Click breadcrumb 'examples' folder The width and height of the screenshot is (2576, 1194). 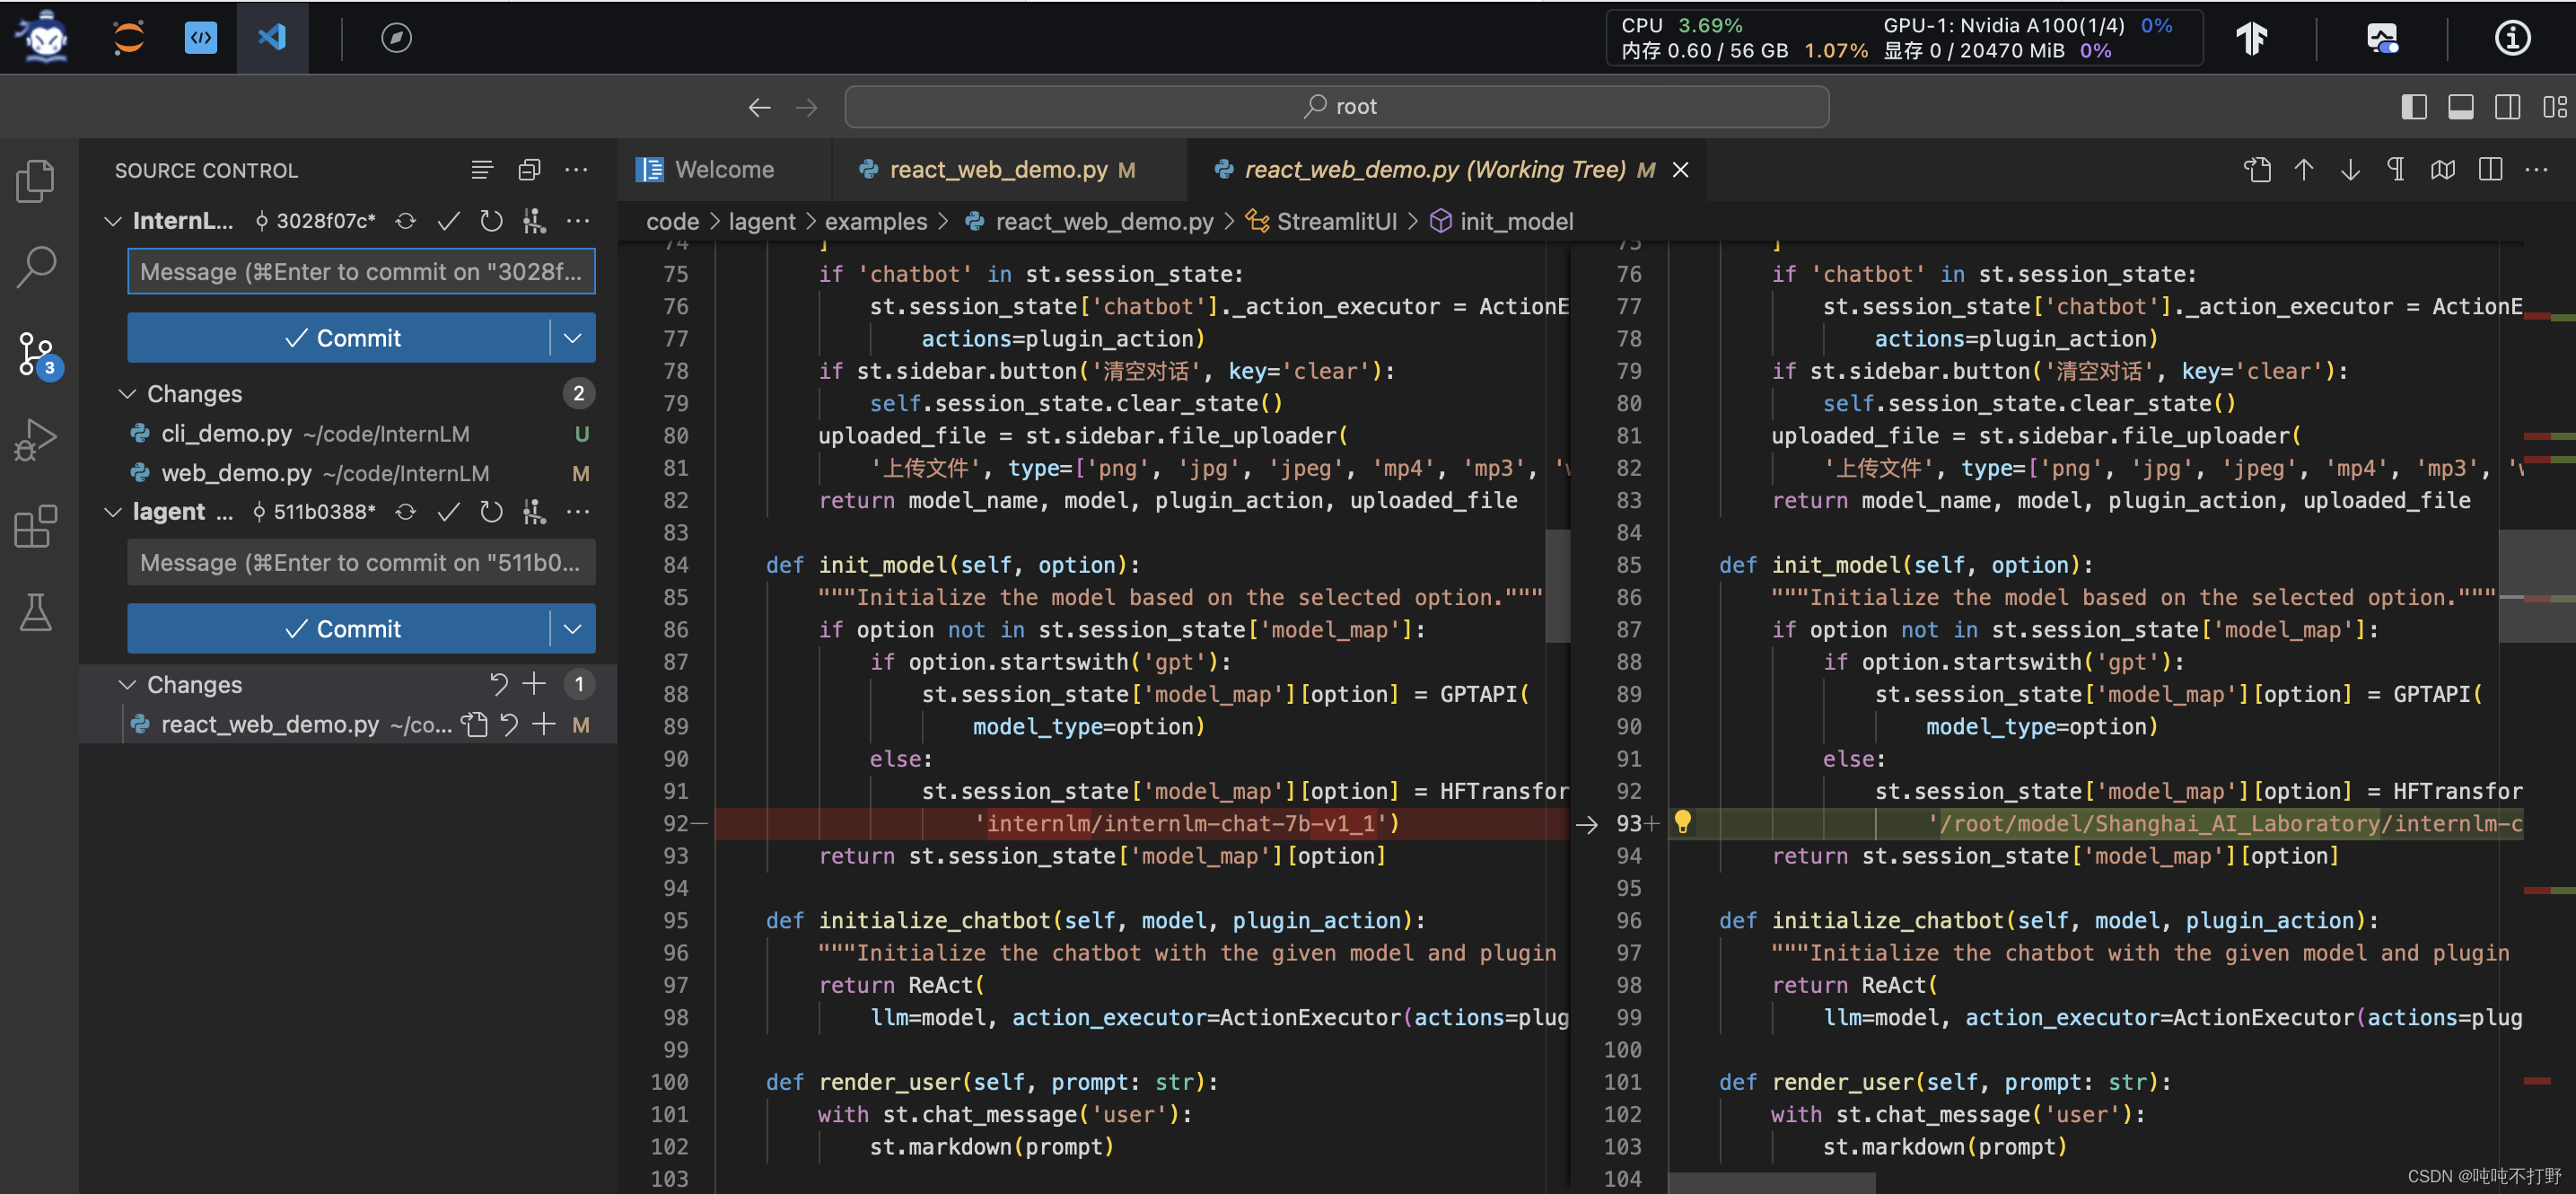pyautogui.click(x=876, y=222)
